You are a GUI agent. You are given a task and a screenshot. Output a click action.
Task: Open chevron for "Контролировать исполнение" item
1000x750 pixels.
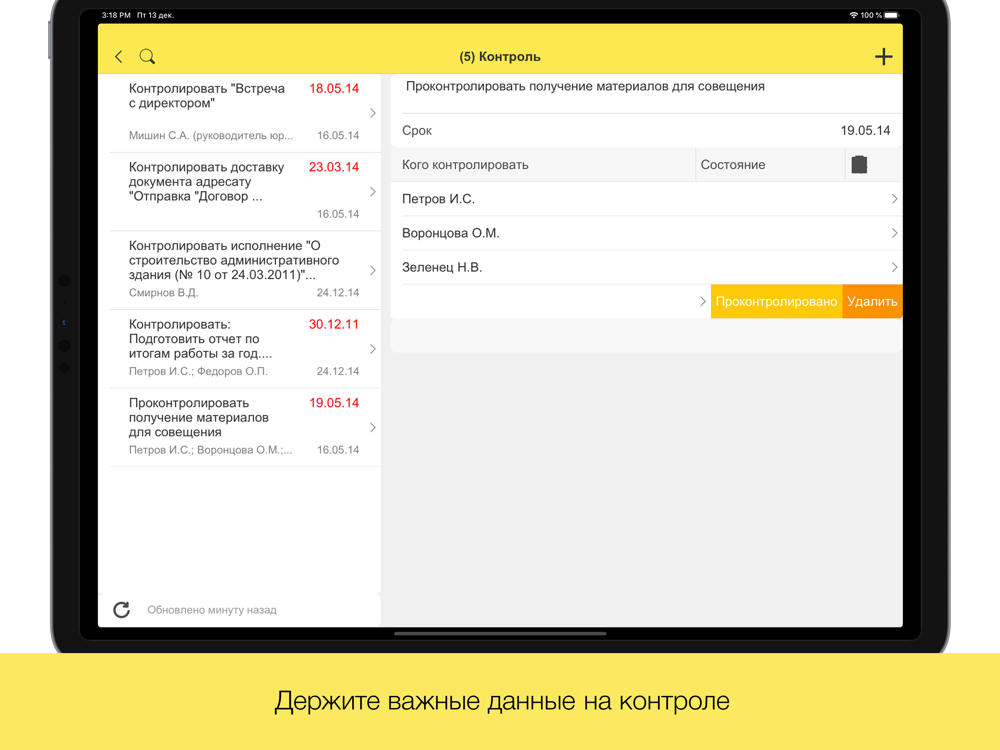(x=373, y=270)
